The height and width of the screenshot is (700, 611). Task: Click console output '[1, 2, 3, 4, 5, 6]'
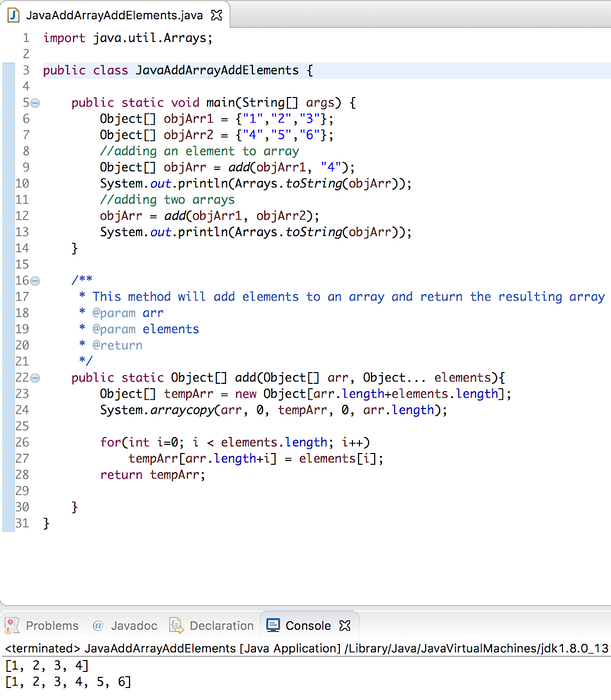[68, 682]
